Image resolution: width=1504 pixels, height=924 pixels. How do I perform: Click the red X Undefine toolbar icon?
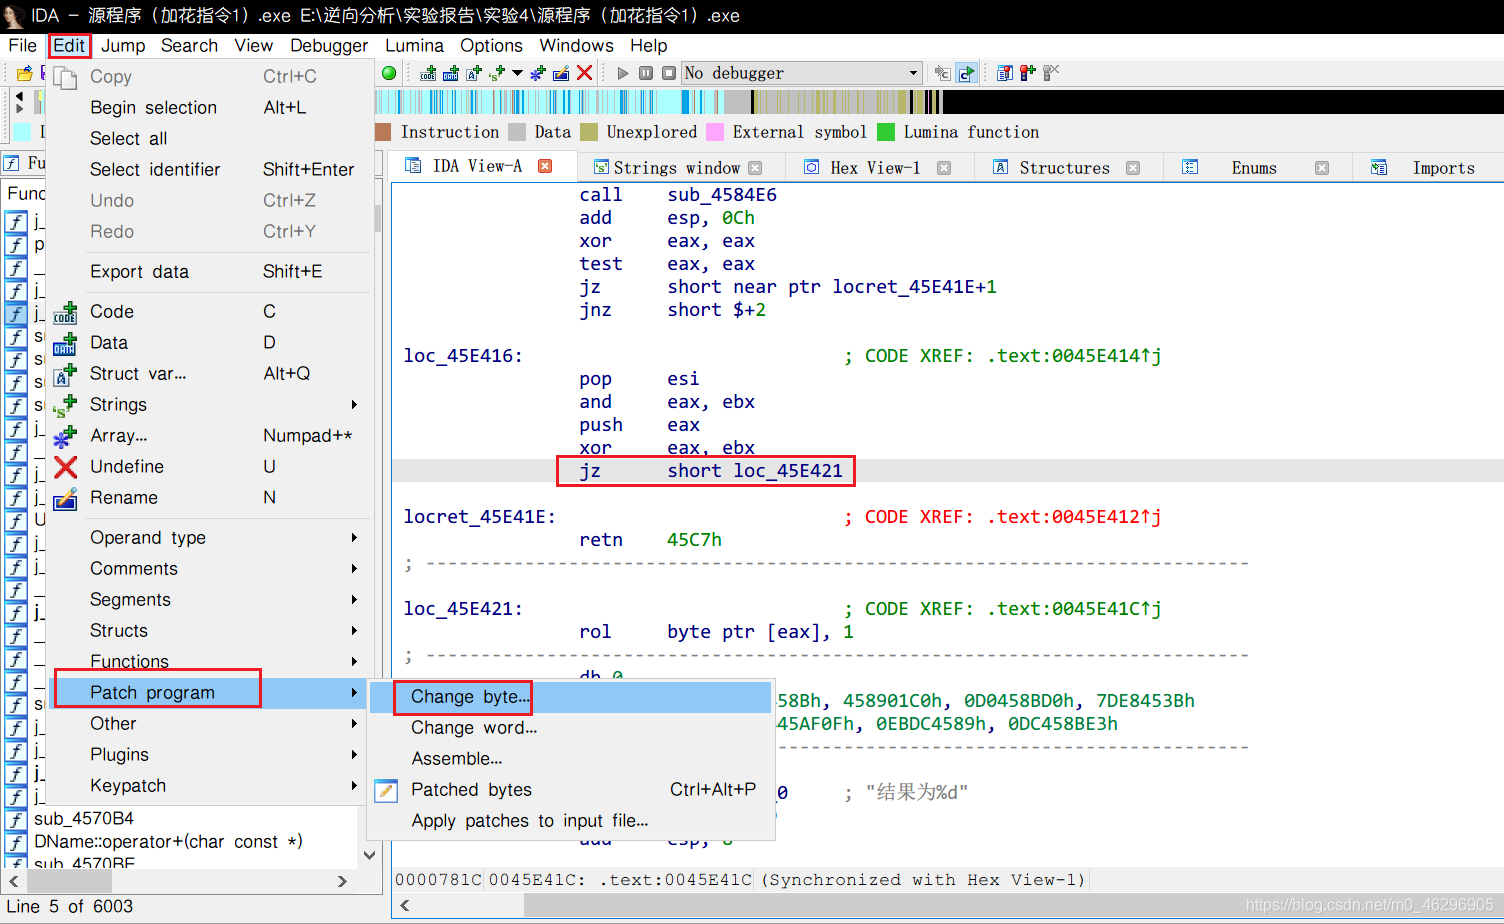(x=585, y=73)
